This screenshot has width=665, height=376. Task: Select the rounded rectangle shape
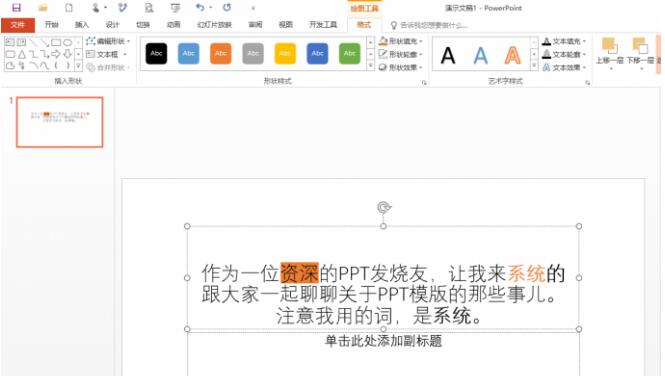point(10,54)
